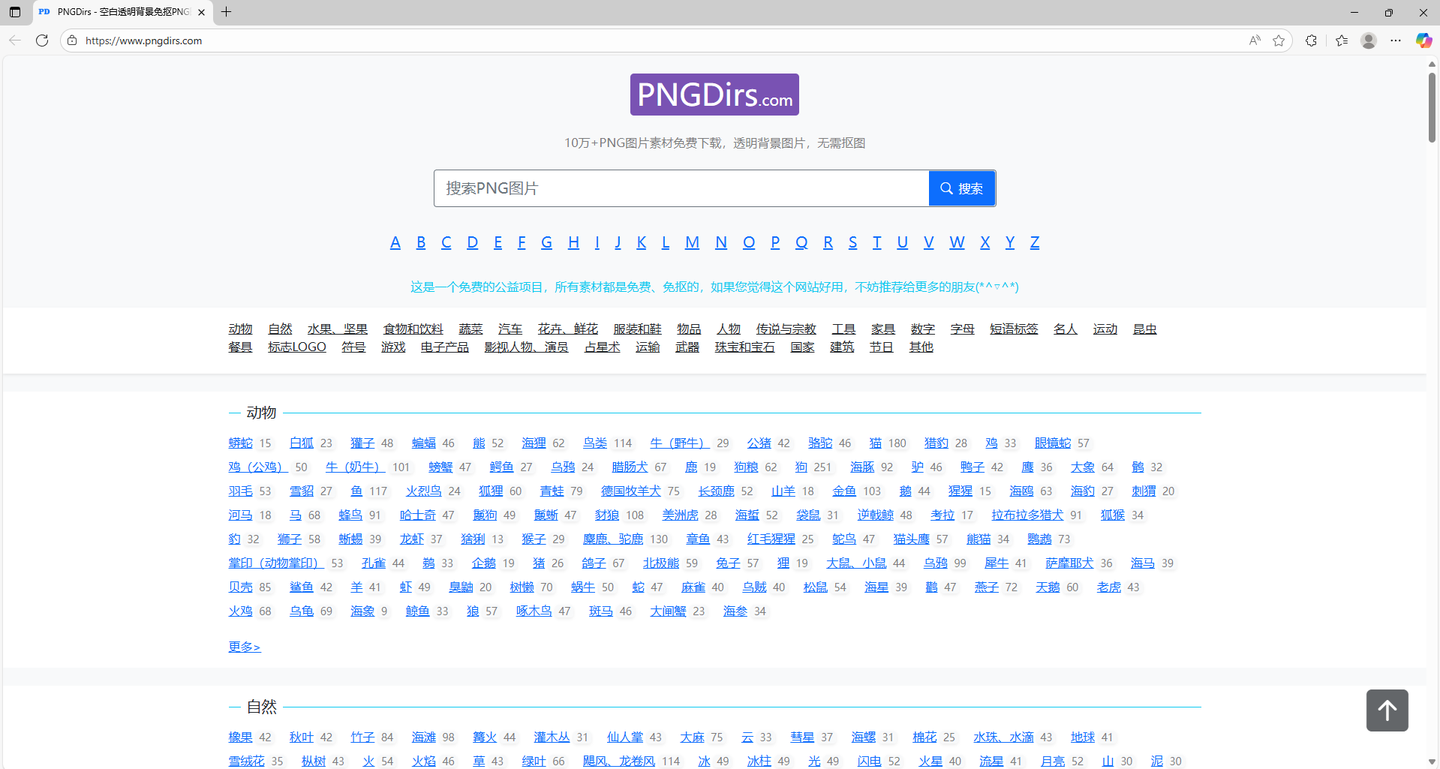Open the 汽车 category link
This screenshot has height=769, width=1440.
point(510,329)
